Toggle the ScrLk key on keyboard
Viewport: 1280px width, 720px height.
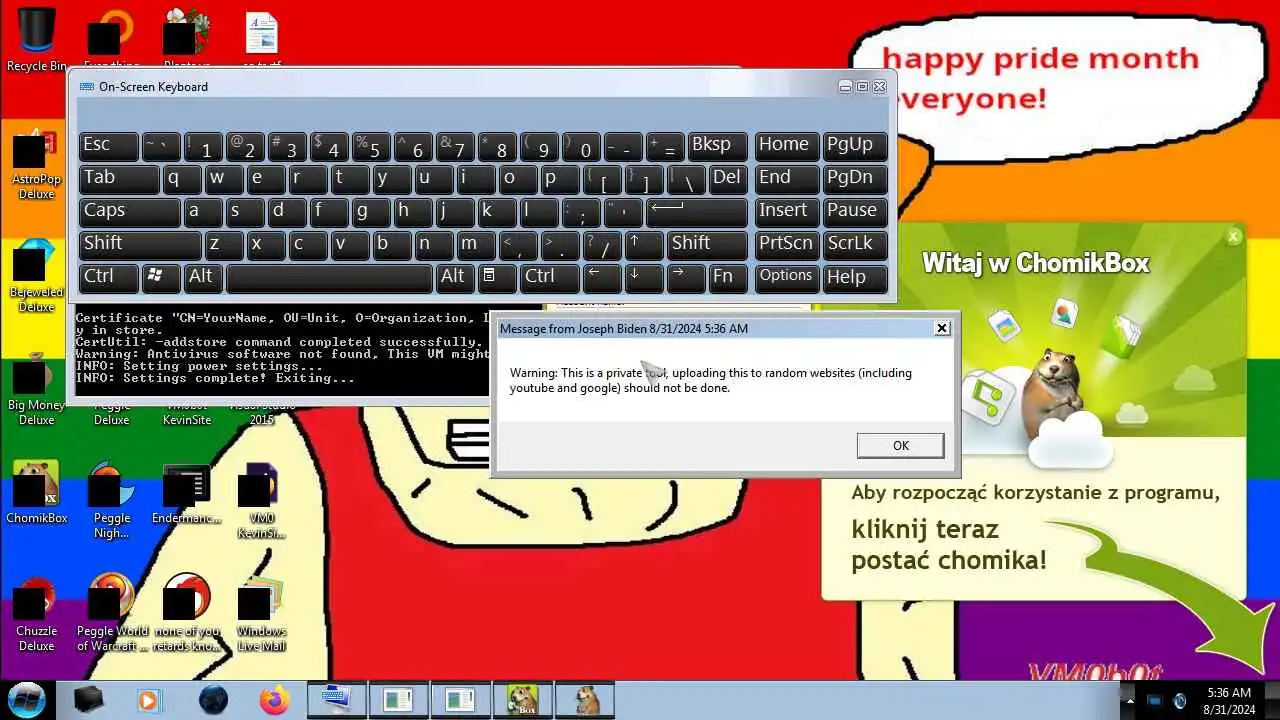855,244
